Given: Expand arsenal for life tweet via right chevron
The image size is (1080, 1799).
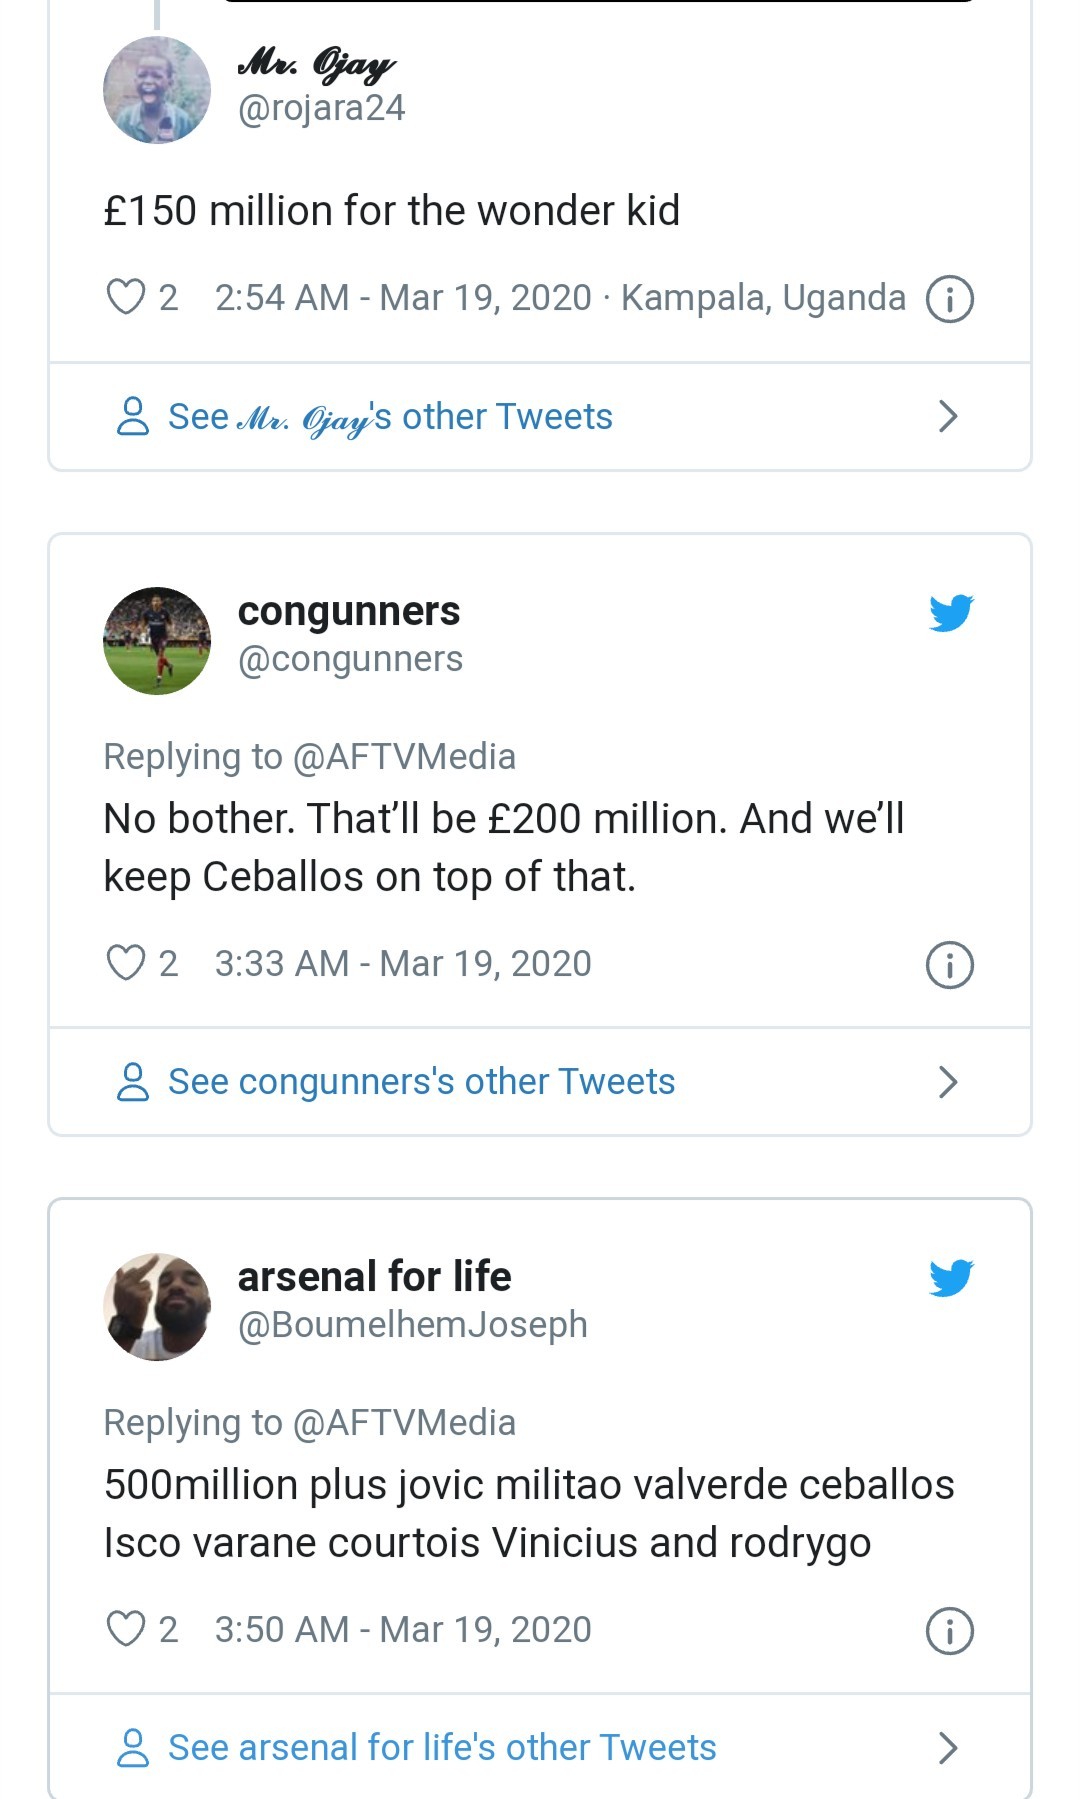Looking at the screenshot, I should pos(948,1746).
